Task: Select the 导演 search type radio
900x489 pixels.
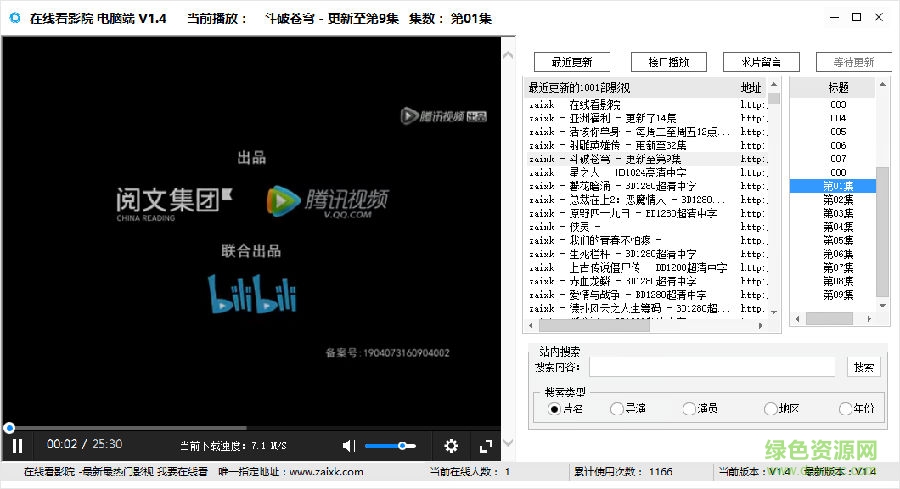Action: (617, 408)
